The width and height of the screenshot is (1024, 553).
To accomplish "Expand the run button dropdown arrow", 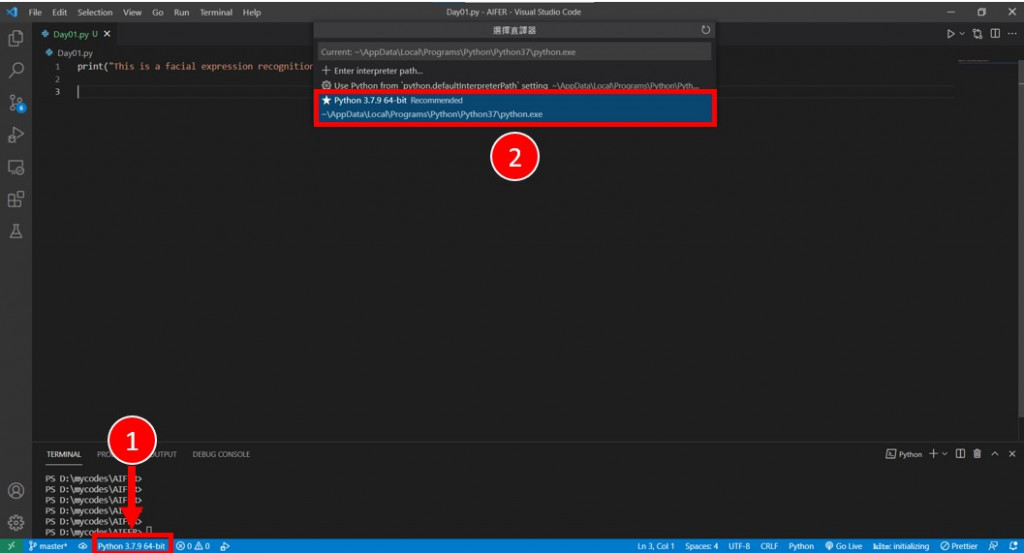I will [x=962, y=34].
